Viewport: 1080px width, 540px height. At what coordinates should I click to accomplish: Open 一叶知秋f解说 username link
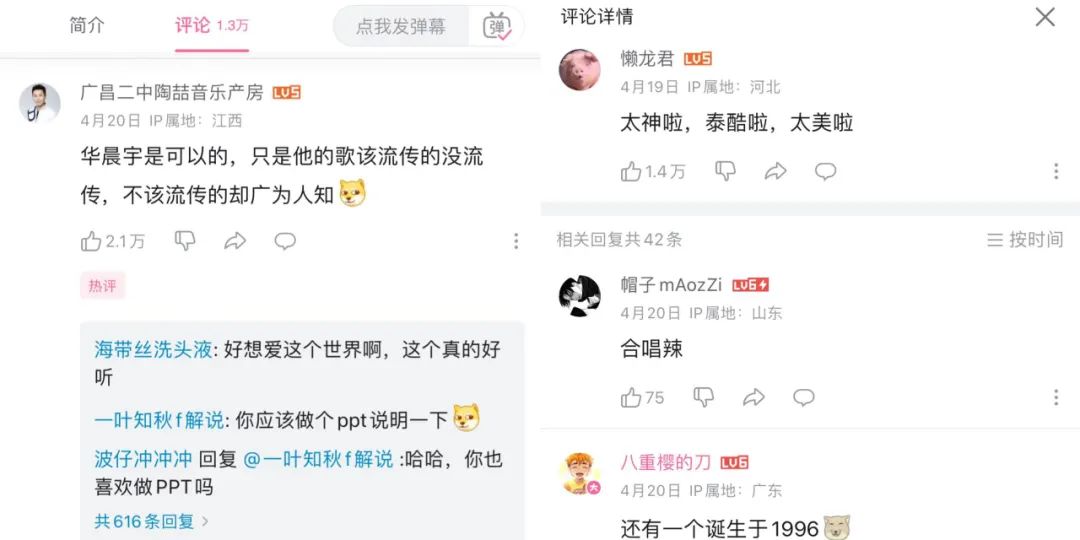point(159,420)
